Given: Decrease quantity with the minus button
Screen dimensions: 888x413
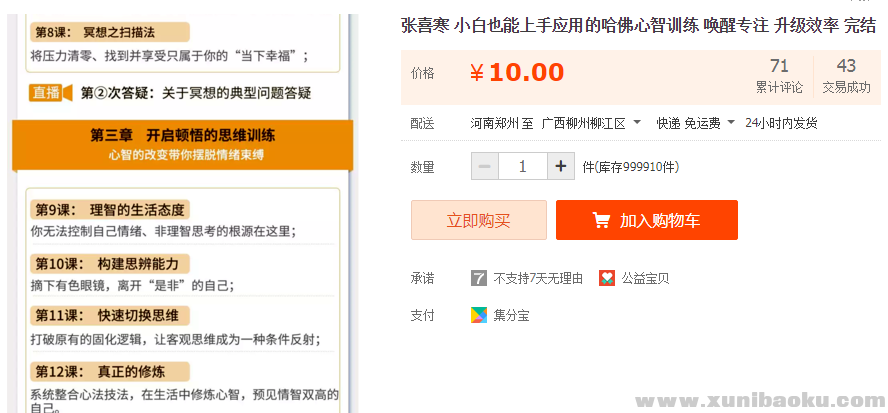Looking at the screenshot, I should click(484, 166).
